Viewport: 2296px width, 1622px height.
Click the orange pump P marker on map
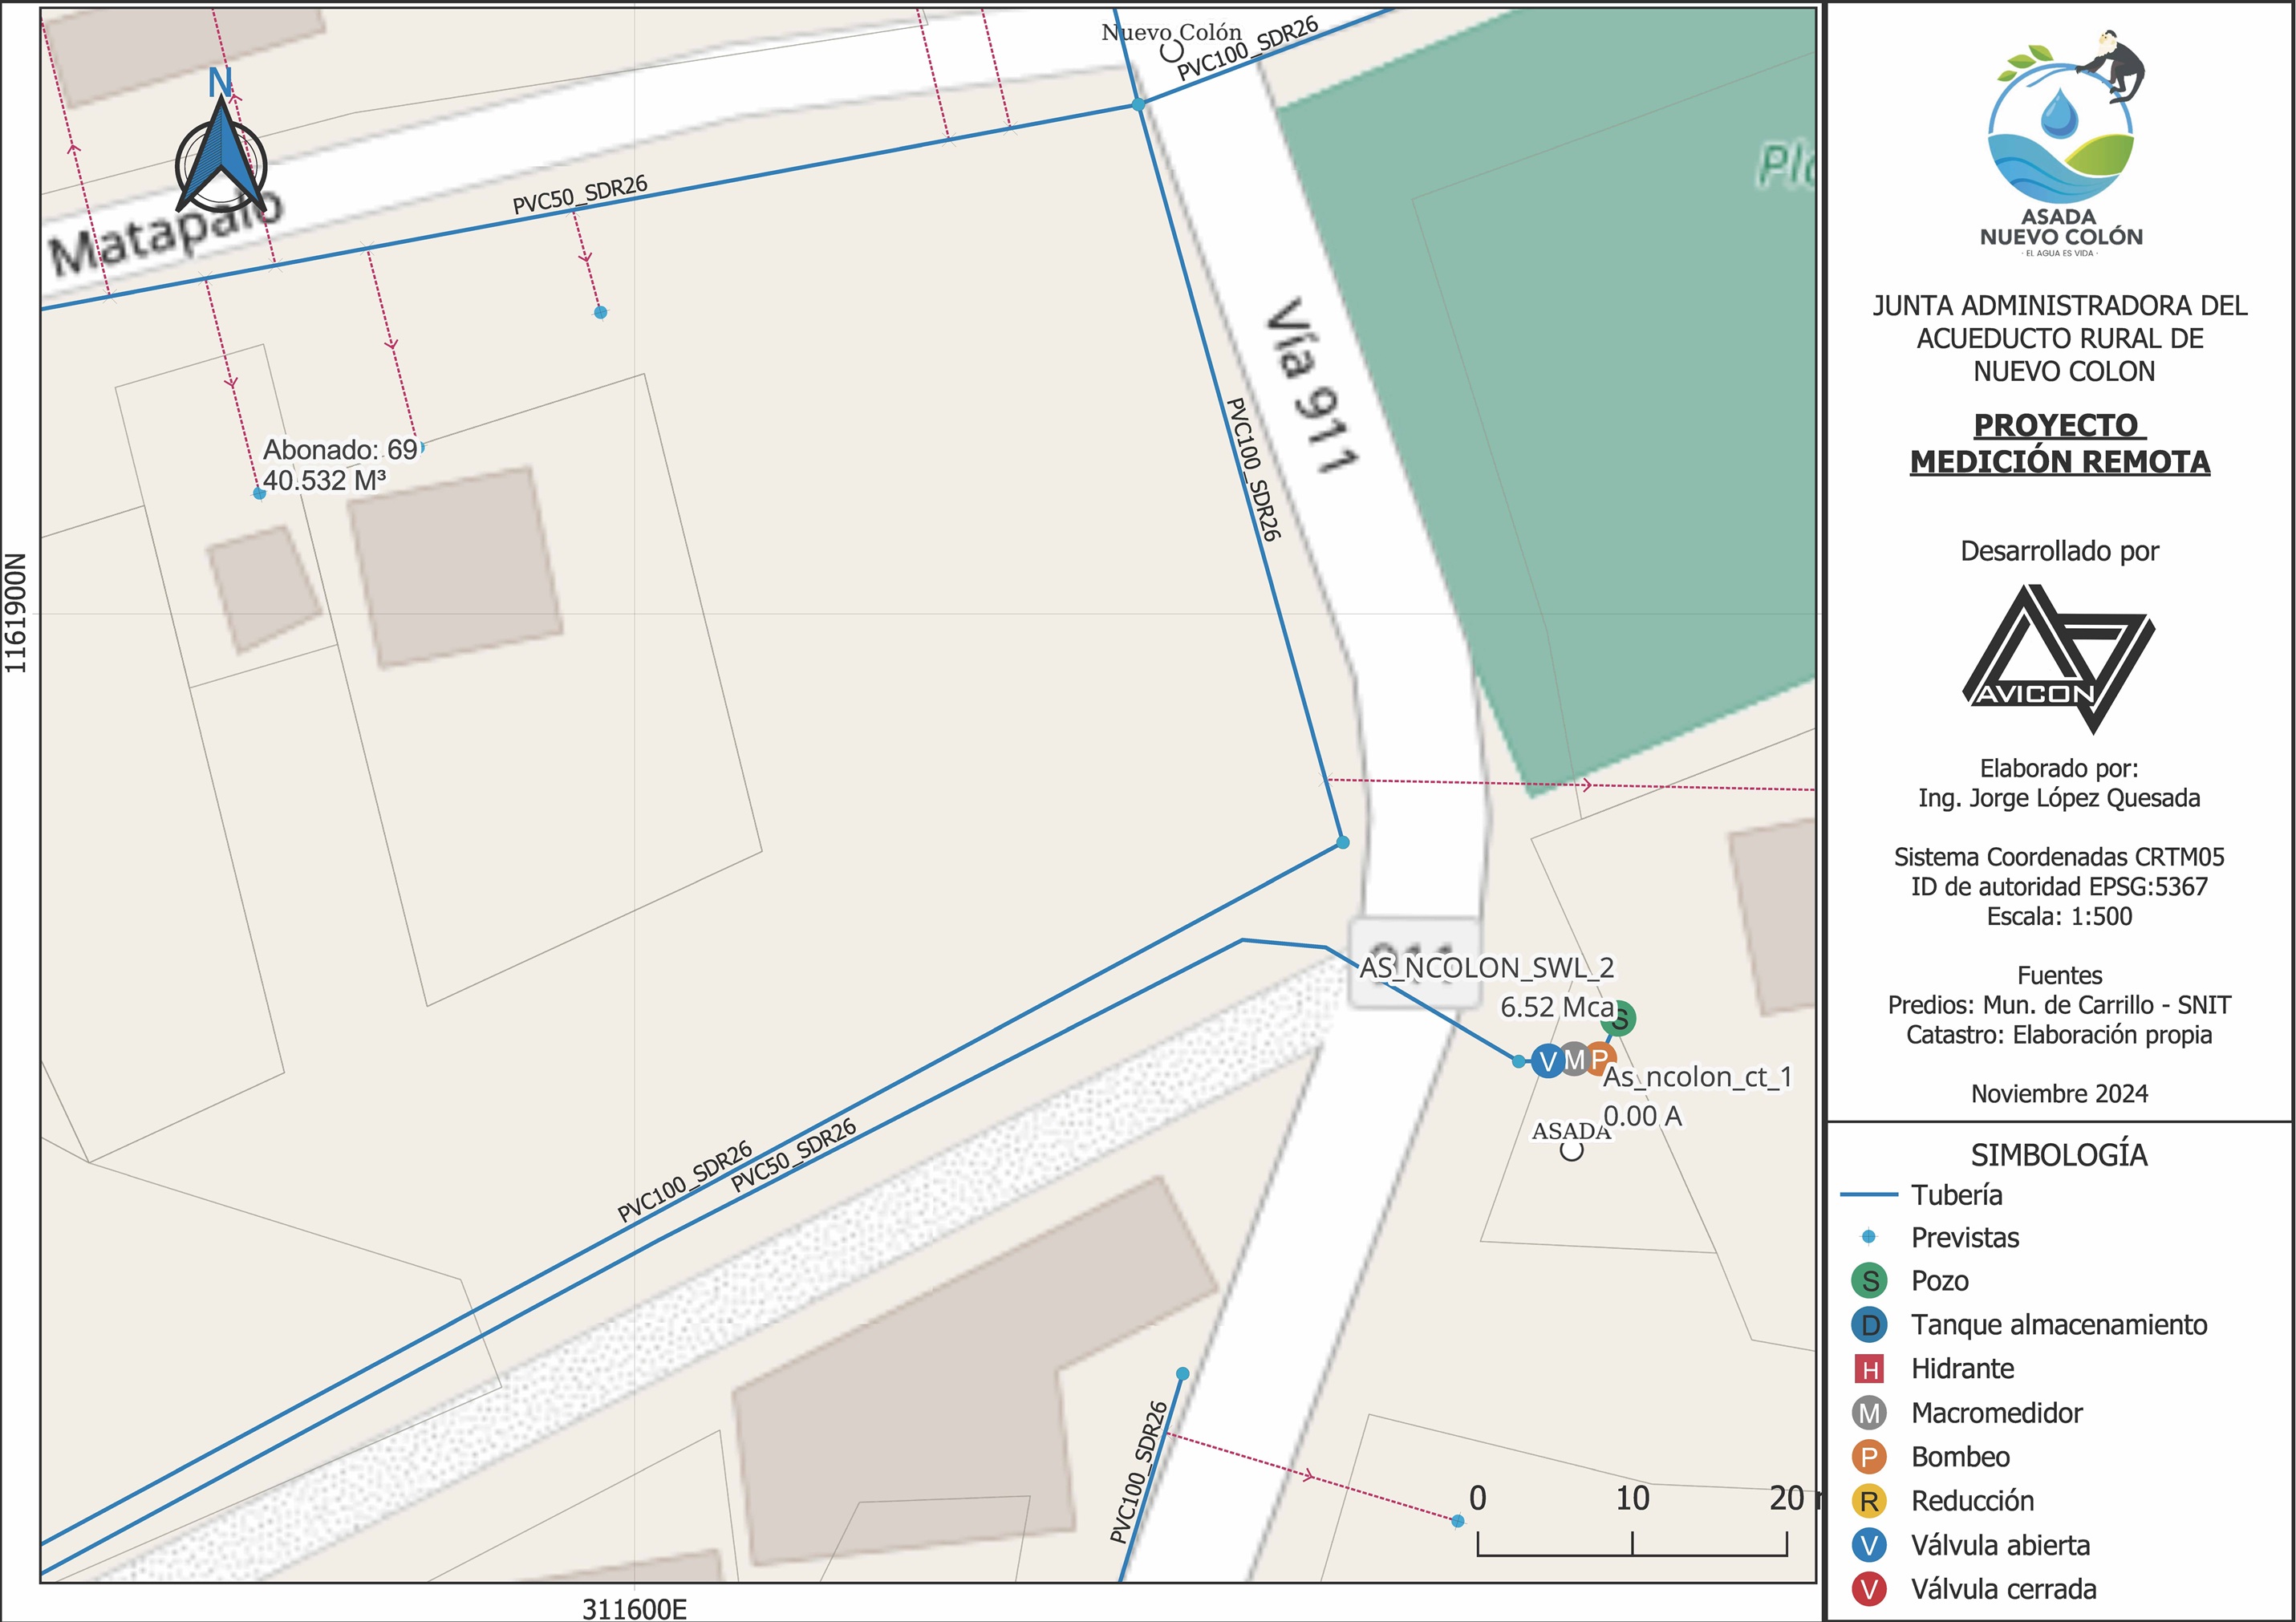point(1600,1059)
